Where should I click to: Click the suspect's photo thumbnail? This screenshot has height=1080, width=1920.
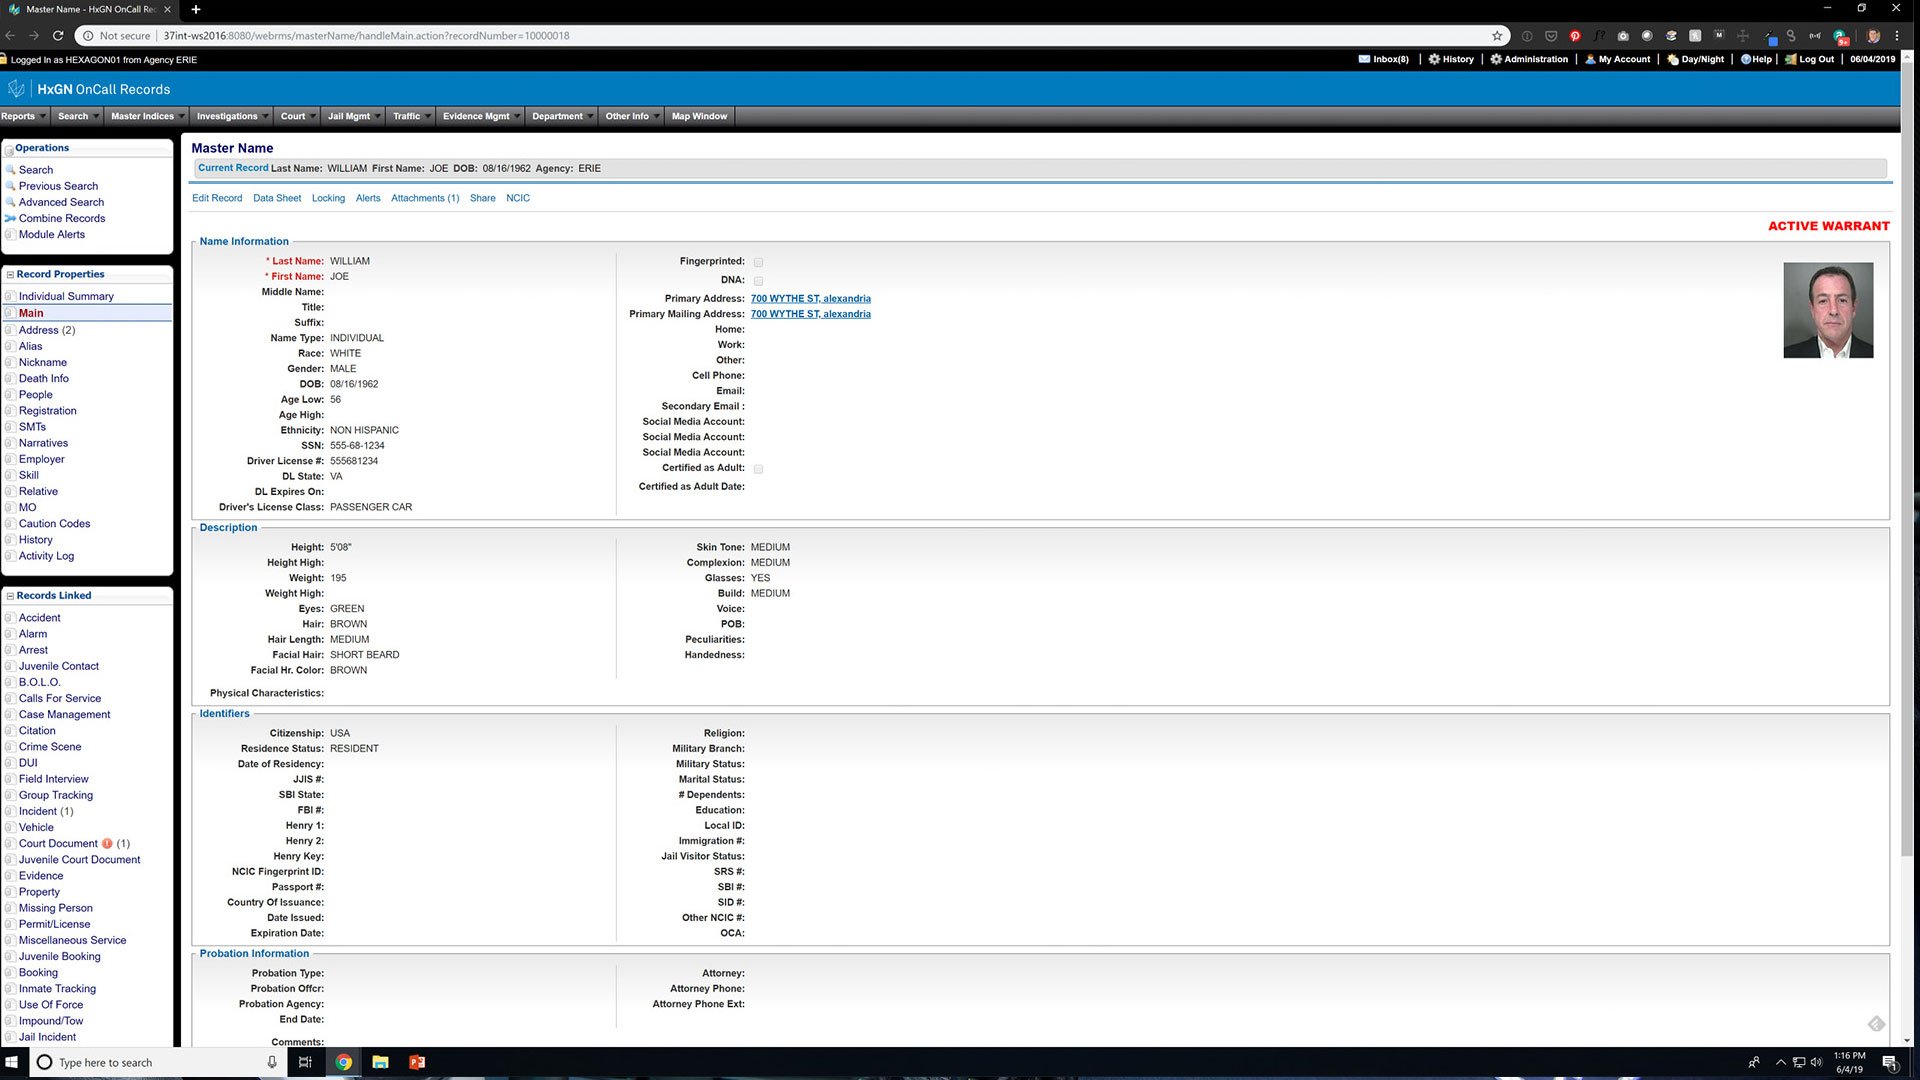point(1828,310)
